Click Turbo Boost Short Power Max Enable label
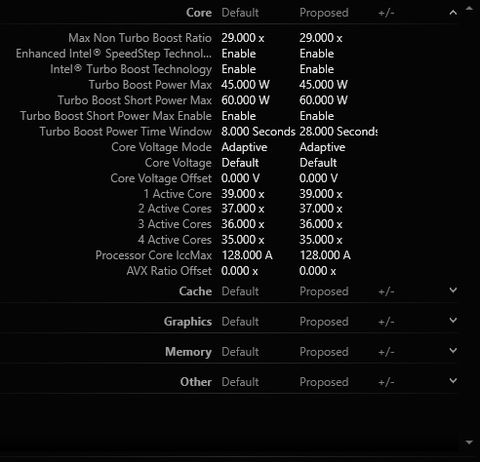Screen dimensions: 480x462 pyautogui.click(x=116, y=116)
